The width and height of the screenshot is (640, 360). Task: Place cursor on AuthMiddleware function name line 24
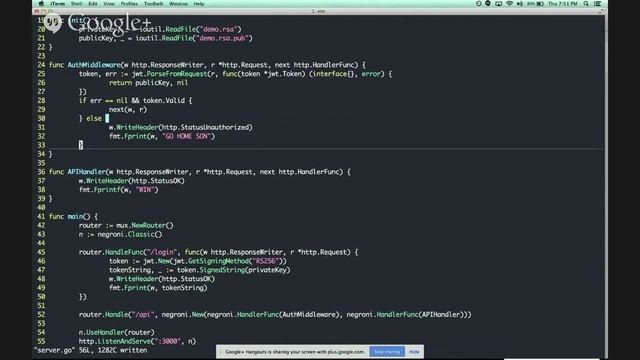click(94, 65)
